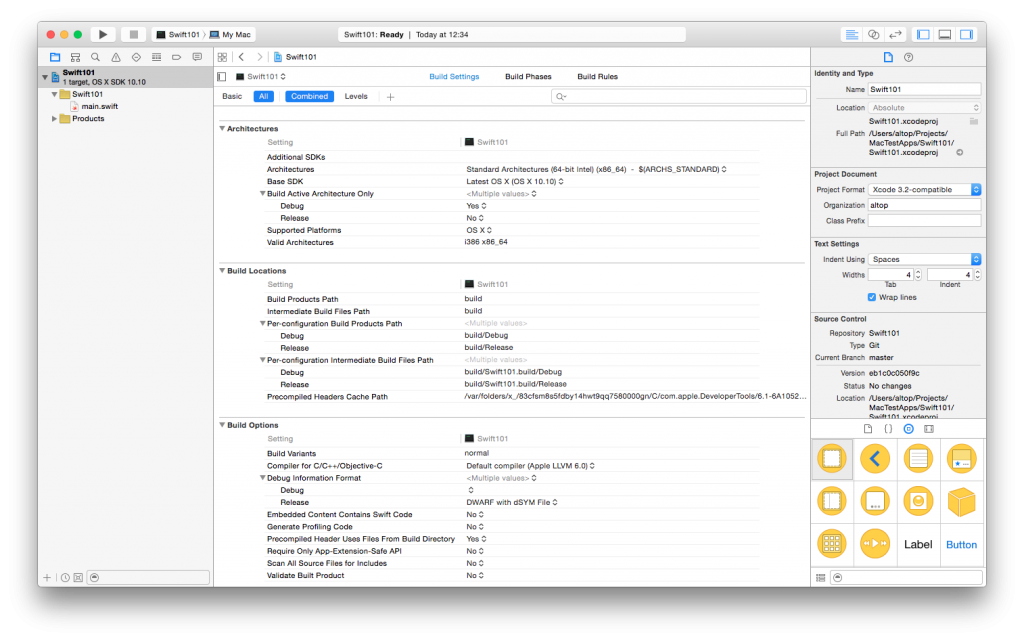Switch to the Version editor icon

[895, 34]
